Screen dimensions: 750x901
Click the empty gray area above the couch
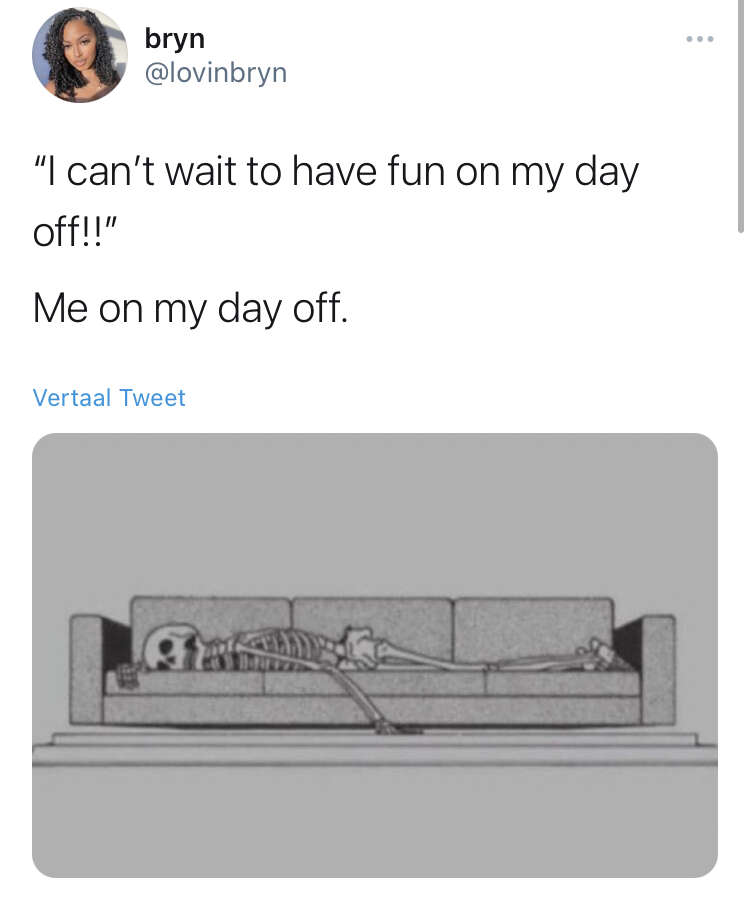tap(375, 511)
